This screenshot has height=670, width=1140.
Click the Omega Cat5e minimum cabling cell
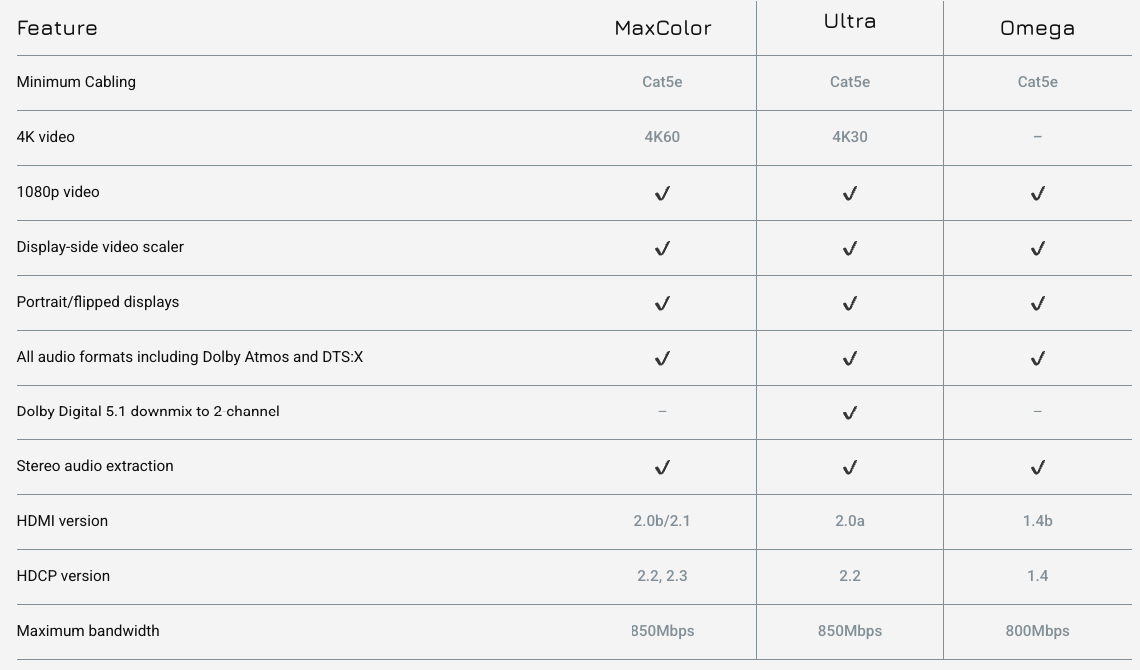[1037, 82]
